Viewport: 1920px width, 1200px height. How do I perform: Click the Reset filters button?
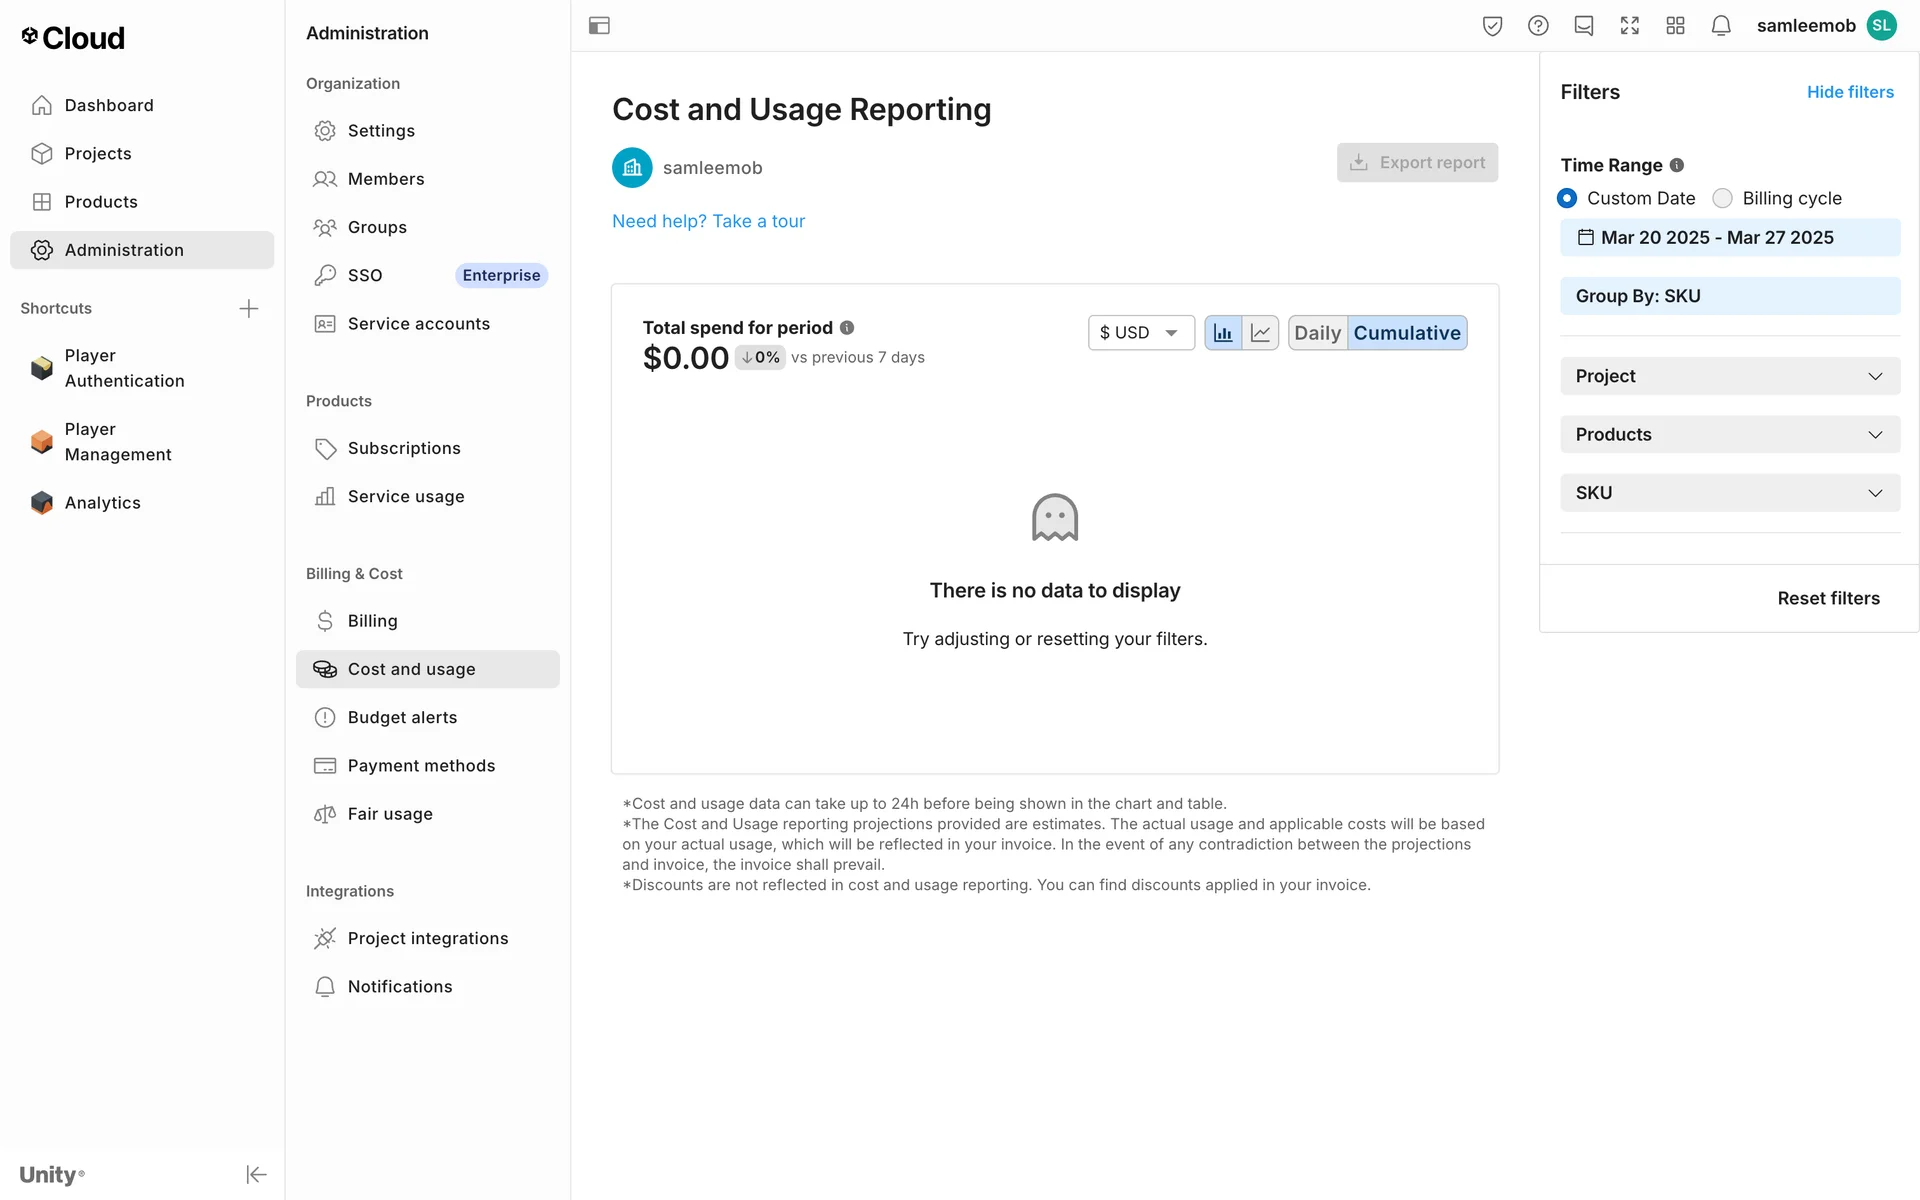(1828, 598)
